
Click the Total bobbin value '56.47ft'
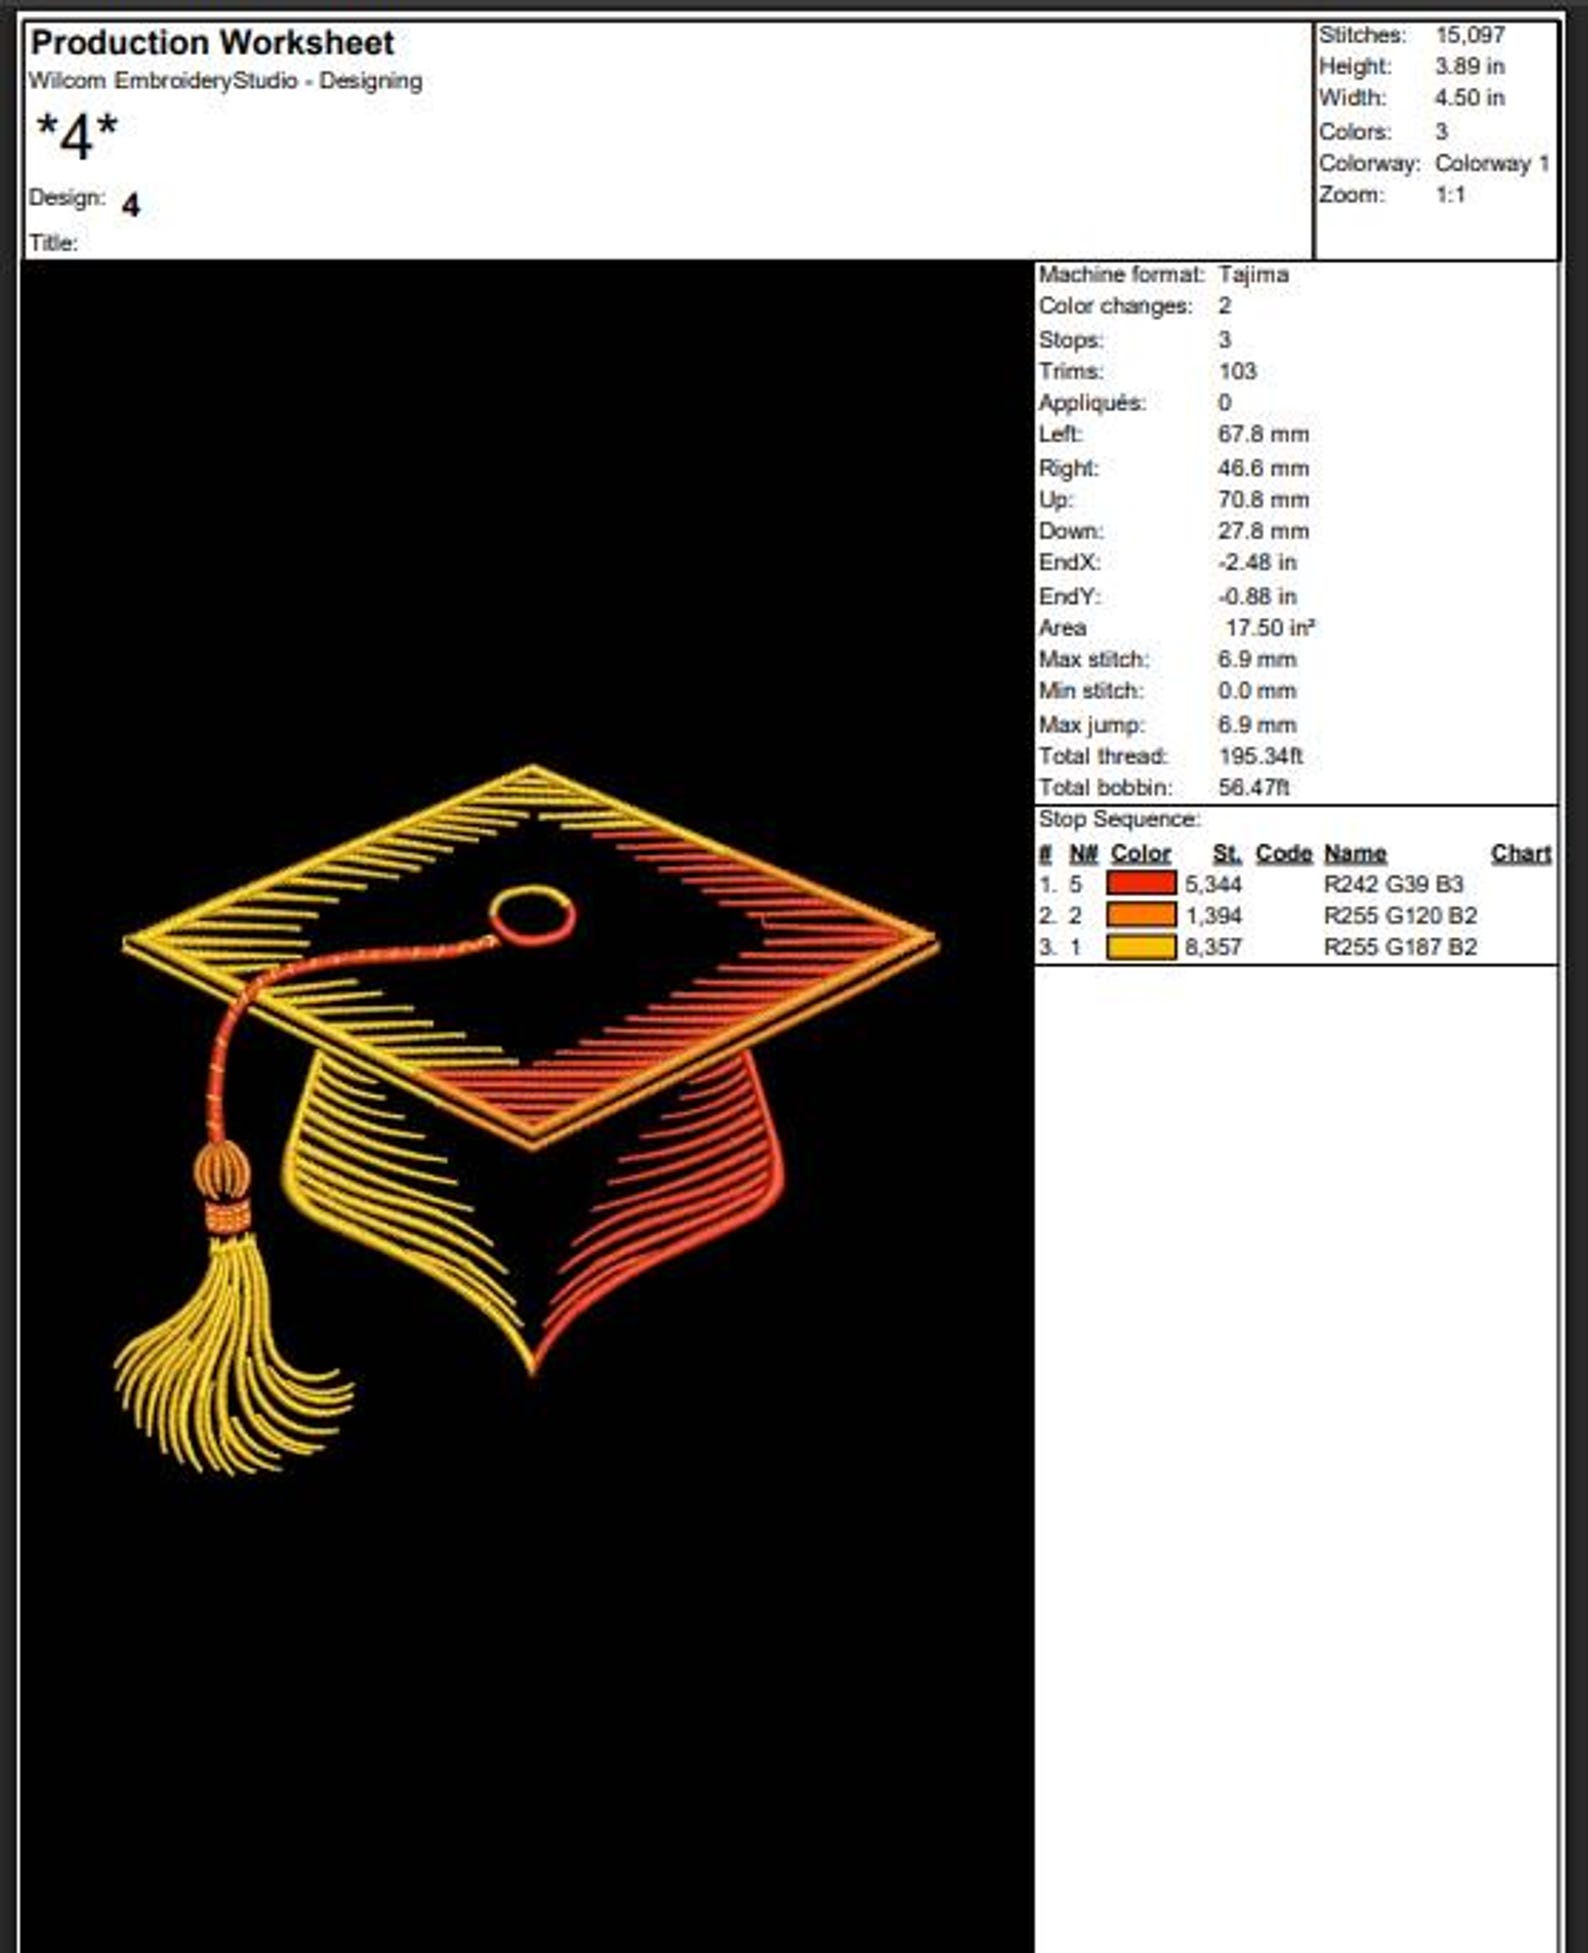(1253, 787)
